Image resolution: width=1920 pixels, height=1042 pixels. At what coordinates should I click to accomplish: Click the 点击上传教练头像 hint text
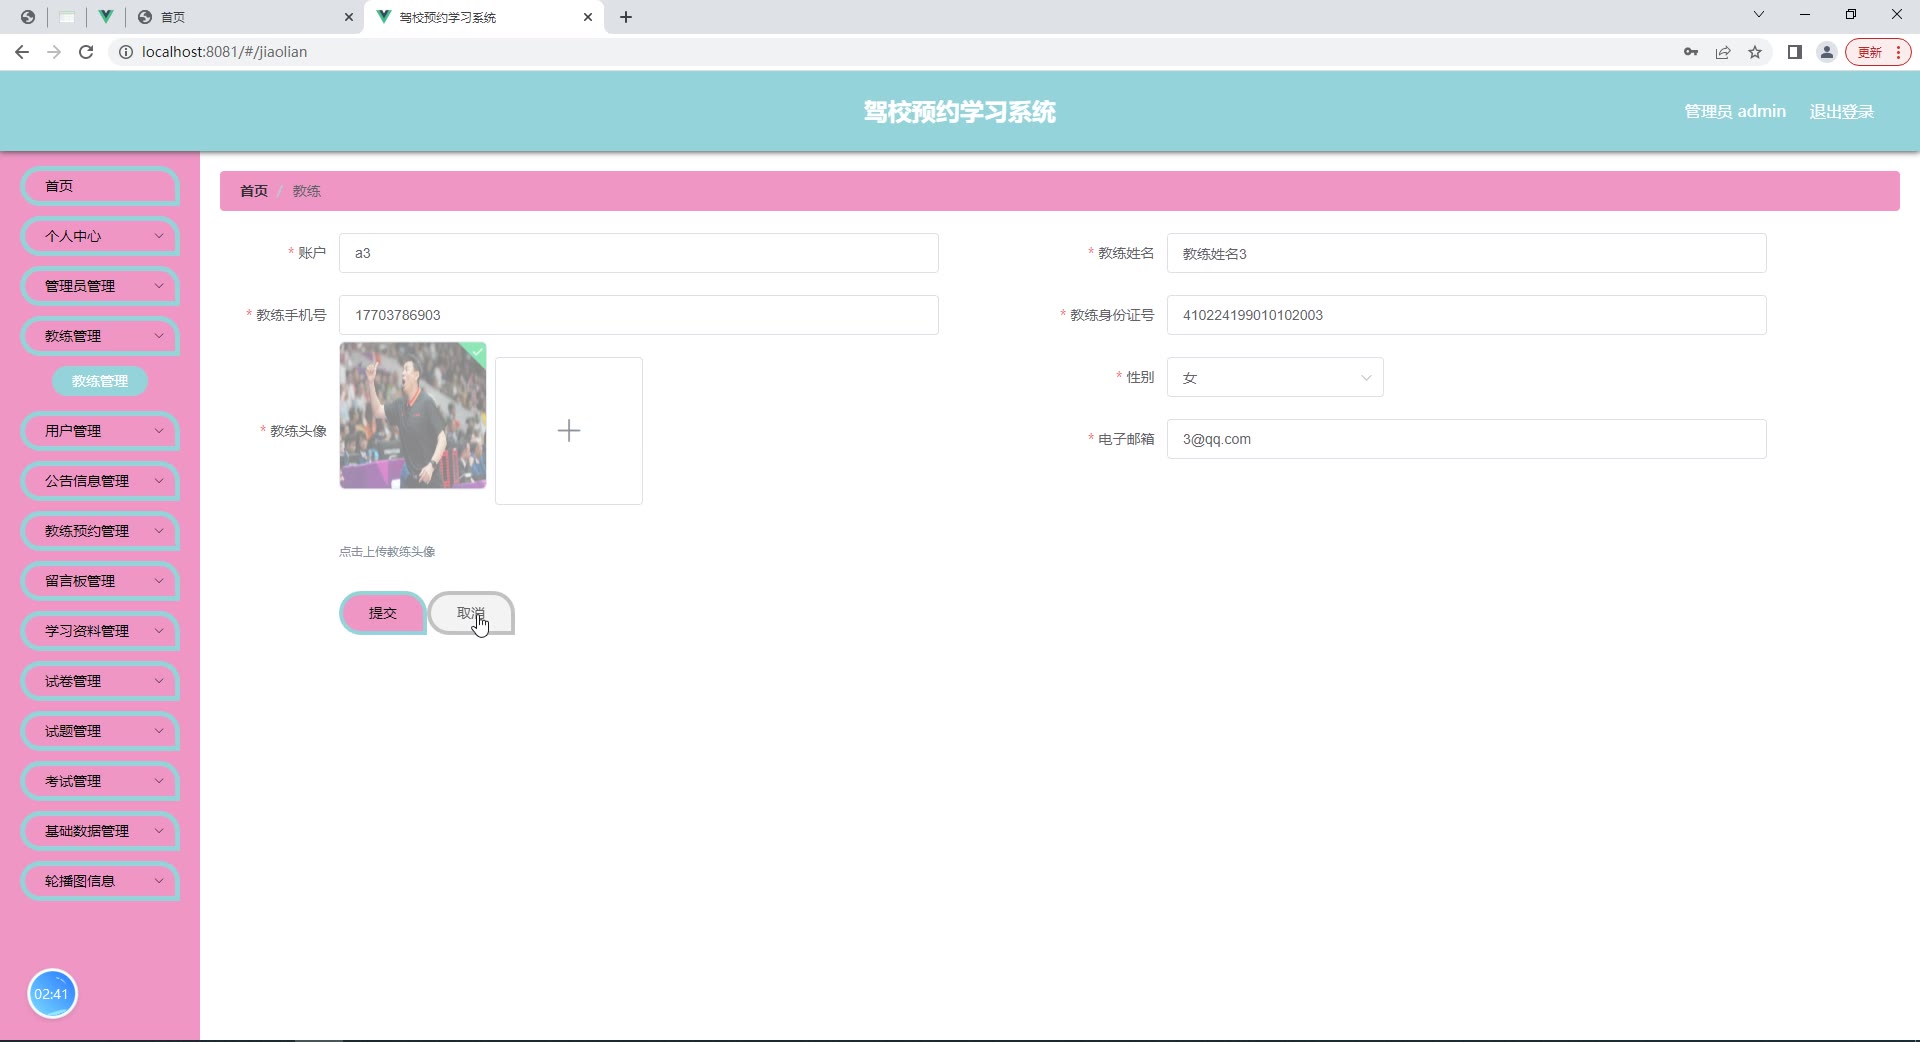(x=387, y=552)
